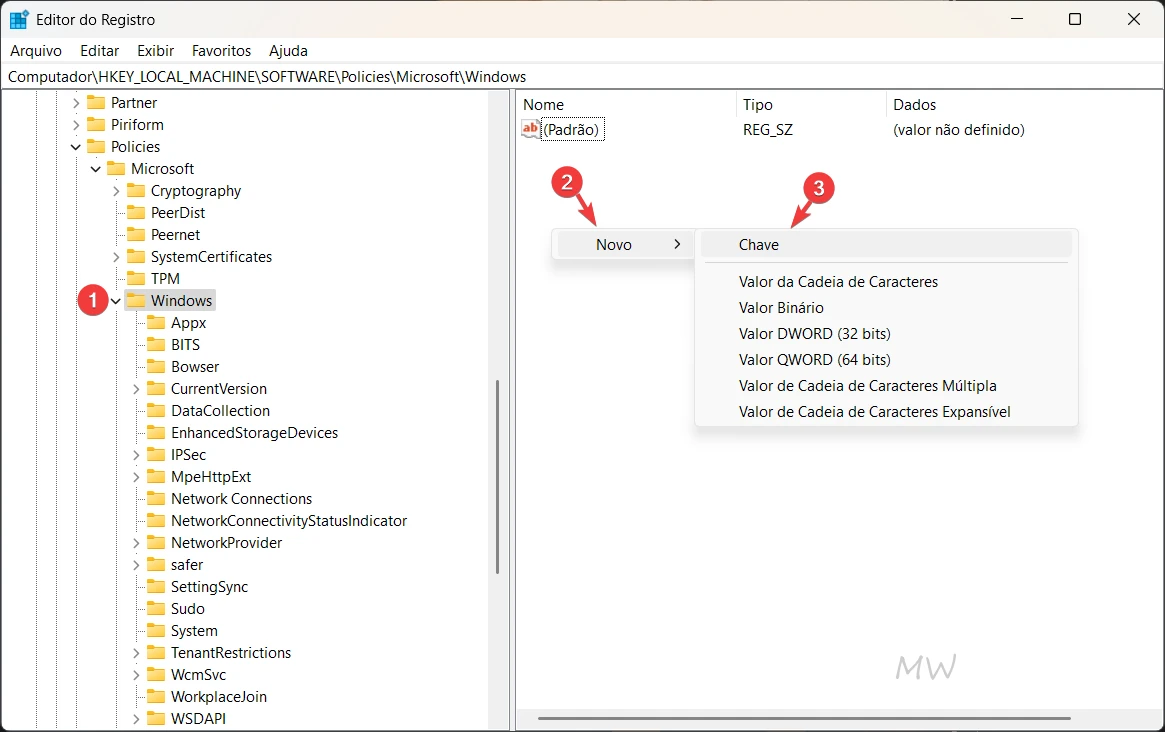Click the DataCollection folder icon
Screen dimensions: 1165x732
pos(157,410)
